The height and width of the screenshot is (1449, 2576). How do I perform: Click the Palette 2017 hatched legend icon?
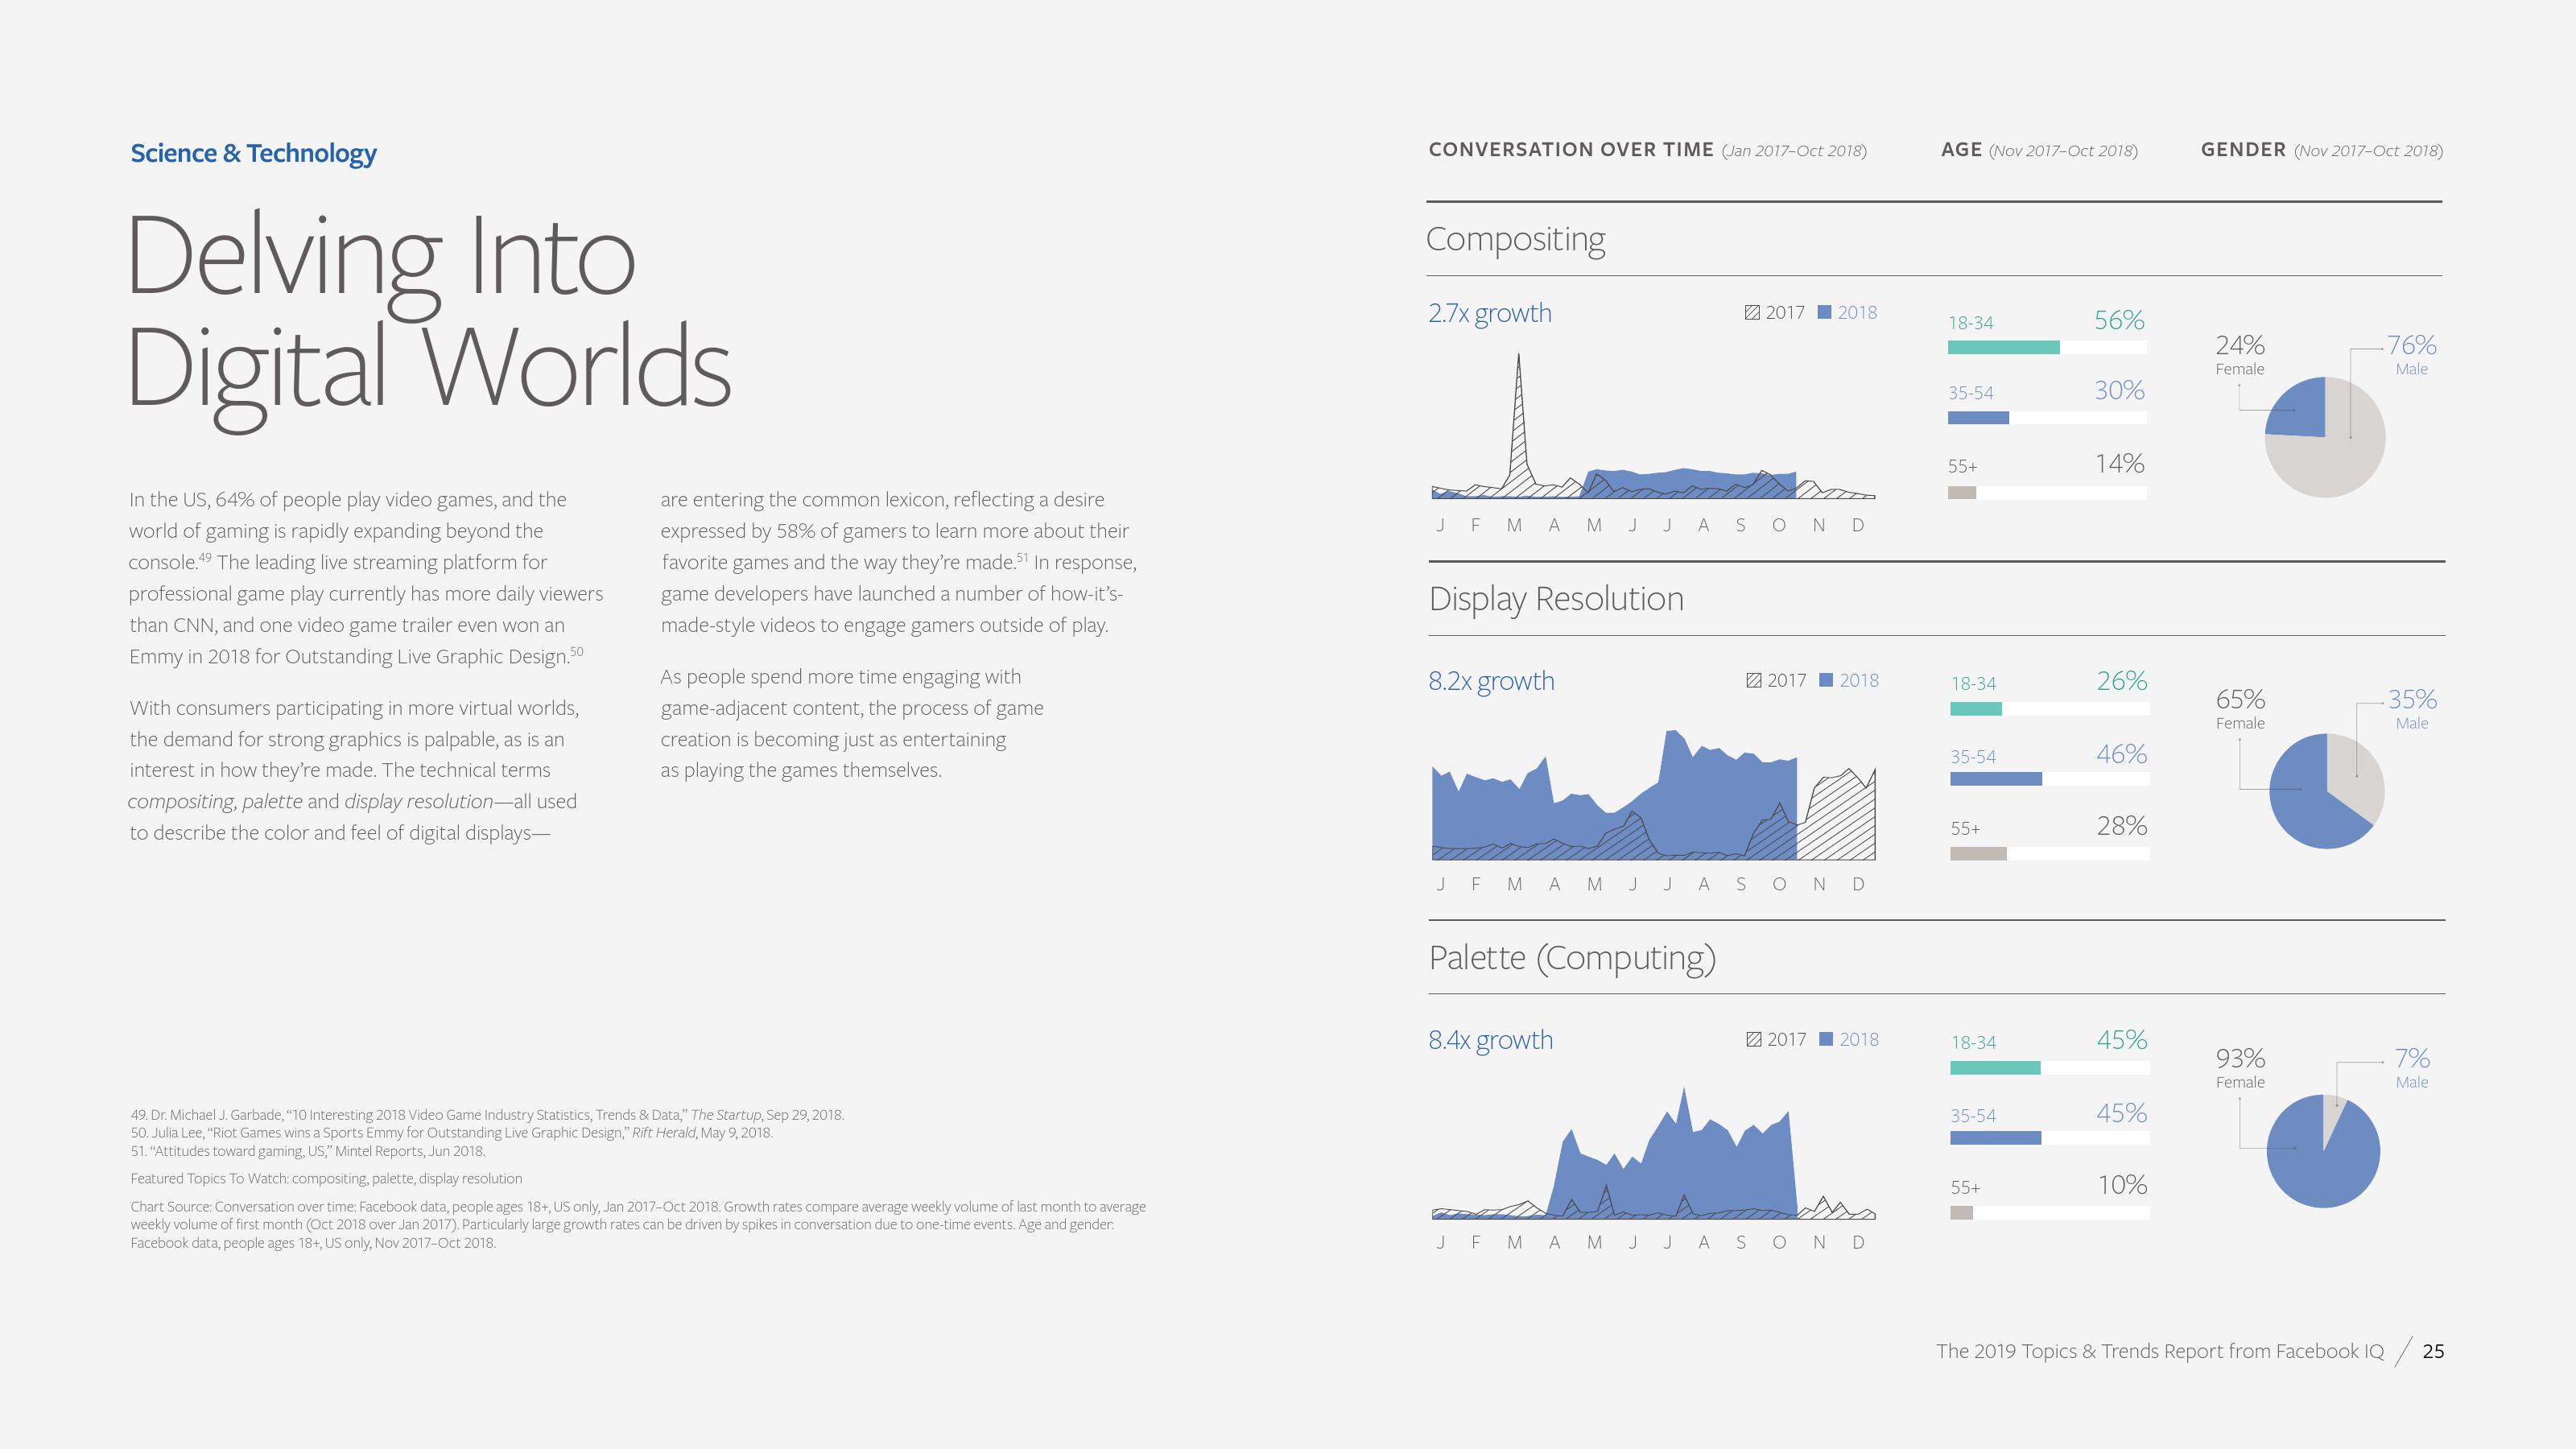tap(1753, 1039)
